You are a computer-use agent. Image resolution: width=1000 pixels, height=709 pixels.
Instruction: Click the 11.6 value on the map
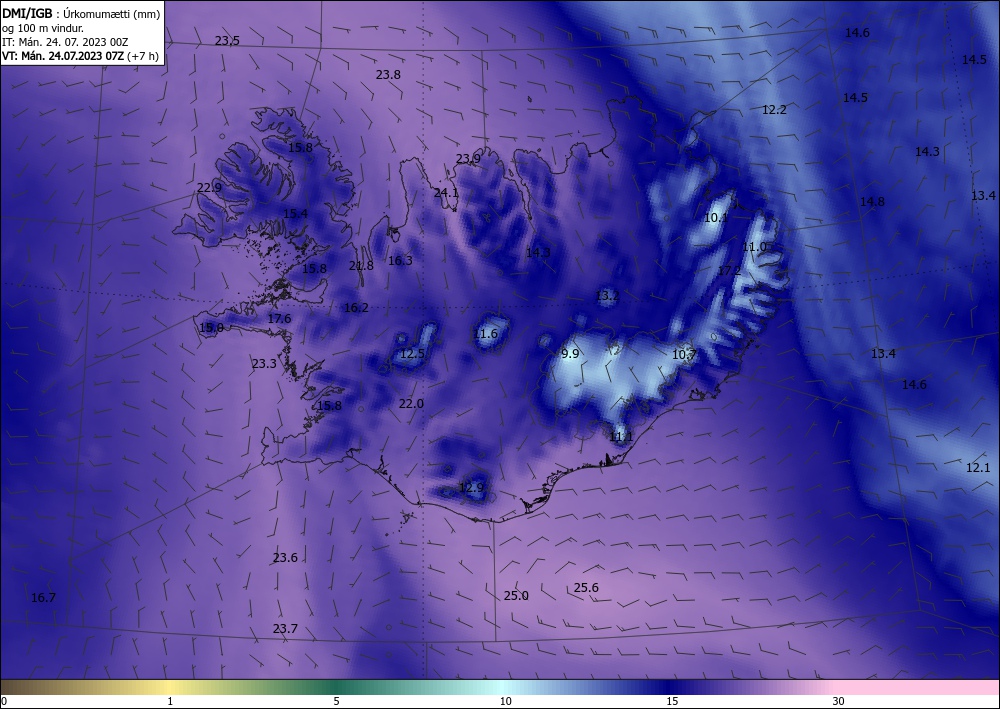pyautogui.click(x=485, y=334)
